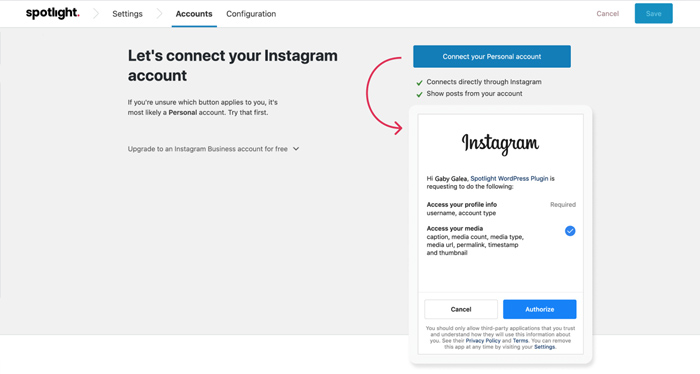The height and width of the screenshot is (374, 700).
Task: Open the Terms link
Action: pyautogui.click(x=520, y=341)
